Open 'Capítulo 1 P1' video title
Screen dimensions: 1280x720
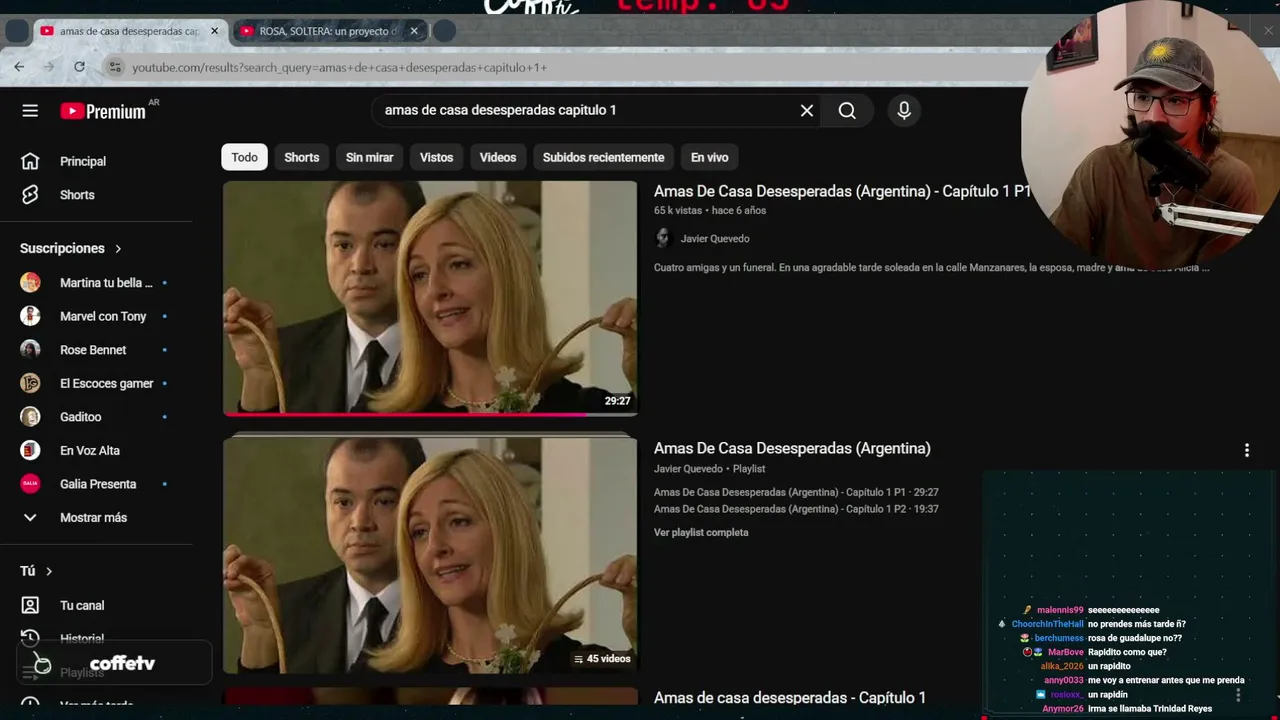point(842,191)
